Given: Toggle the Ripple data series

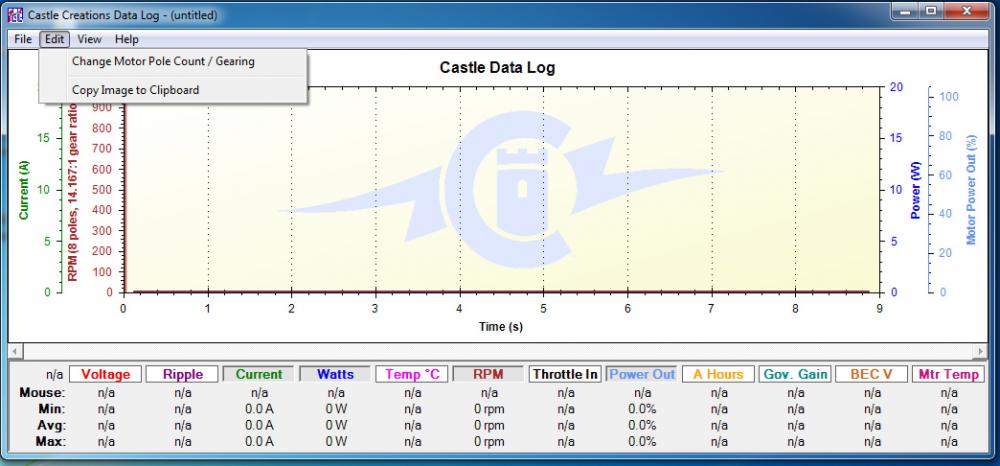Looking at the screenshot, I should (x=182, y=374).
